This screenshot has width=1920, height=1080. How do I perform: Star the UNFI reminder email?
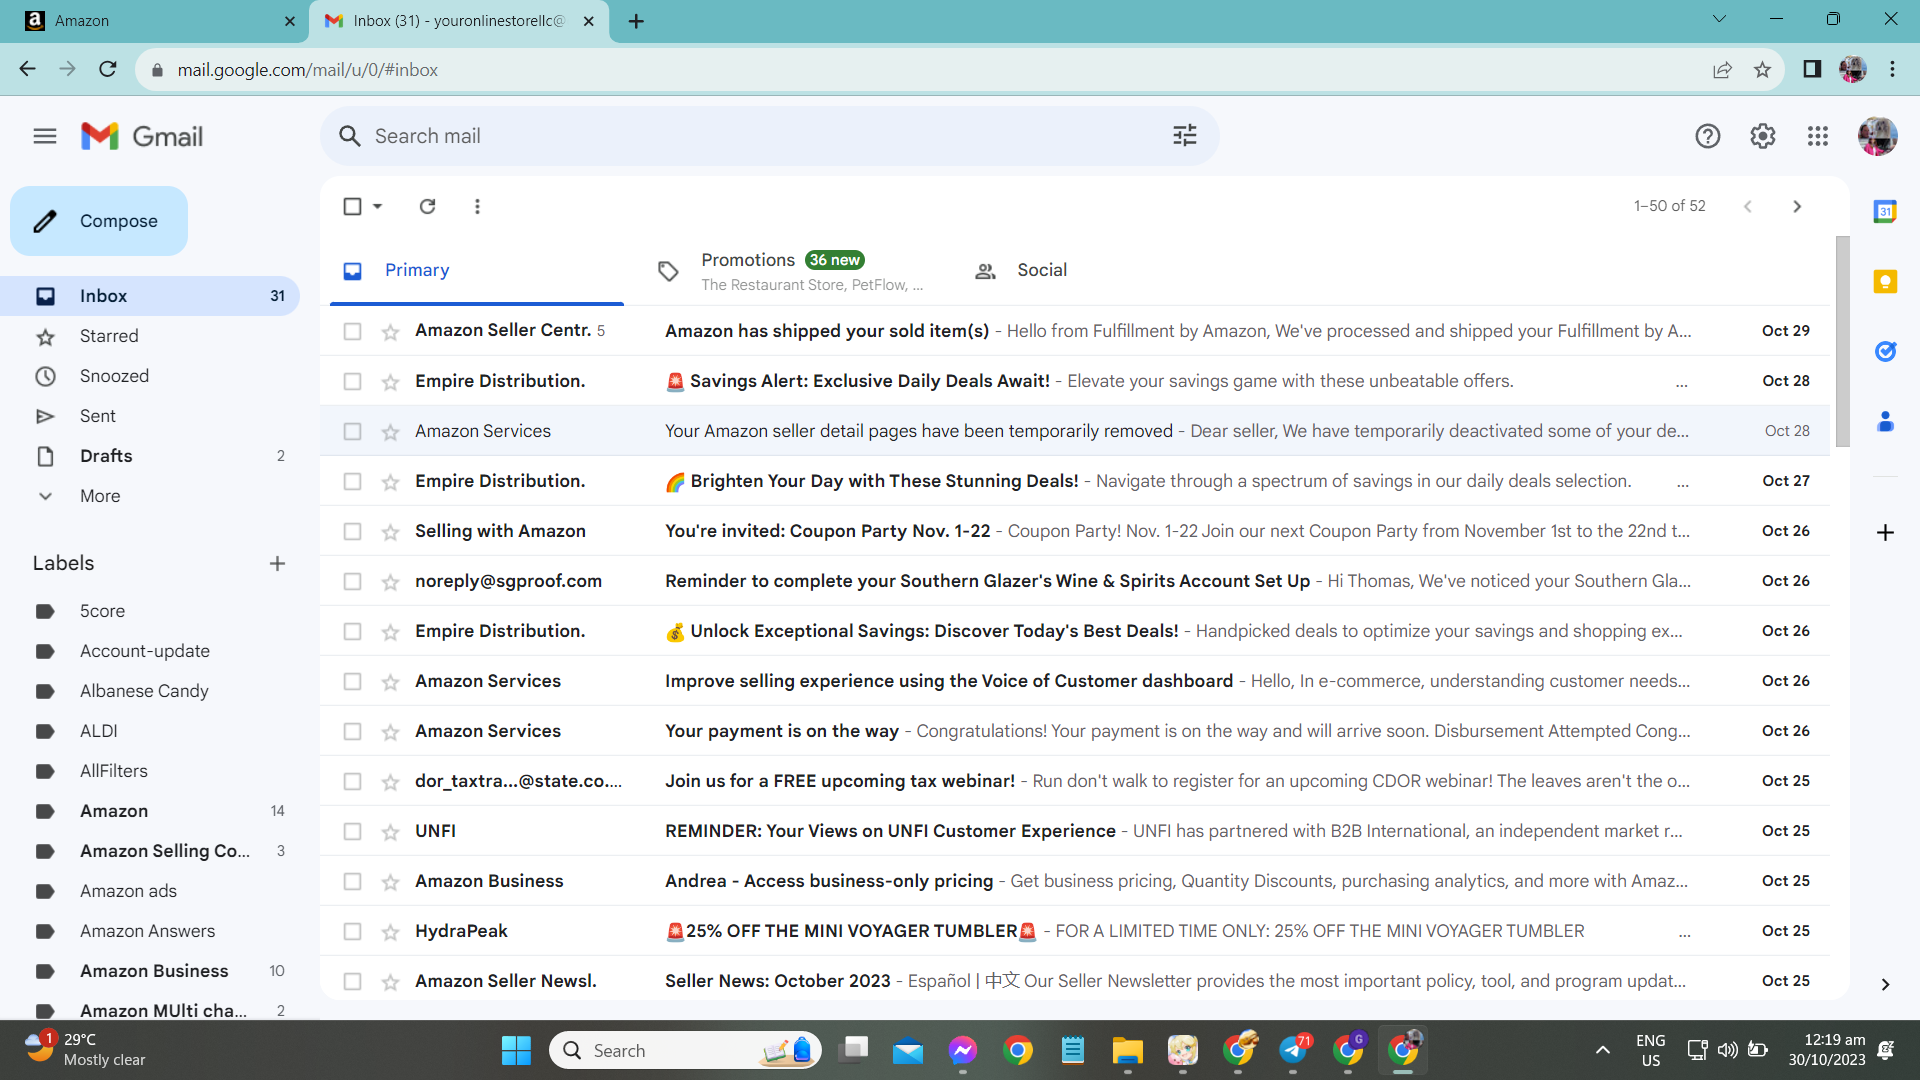(390, 832)
